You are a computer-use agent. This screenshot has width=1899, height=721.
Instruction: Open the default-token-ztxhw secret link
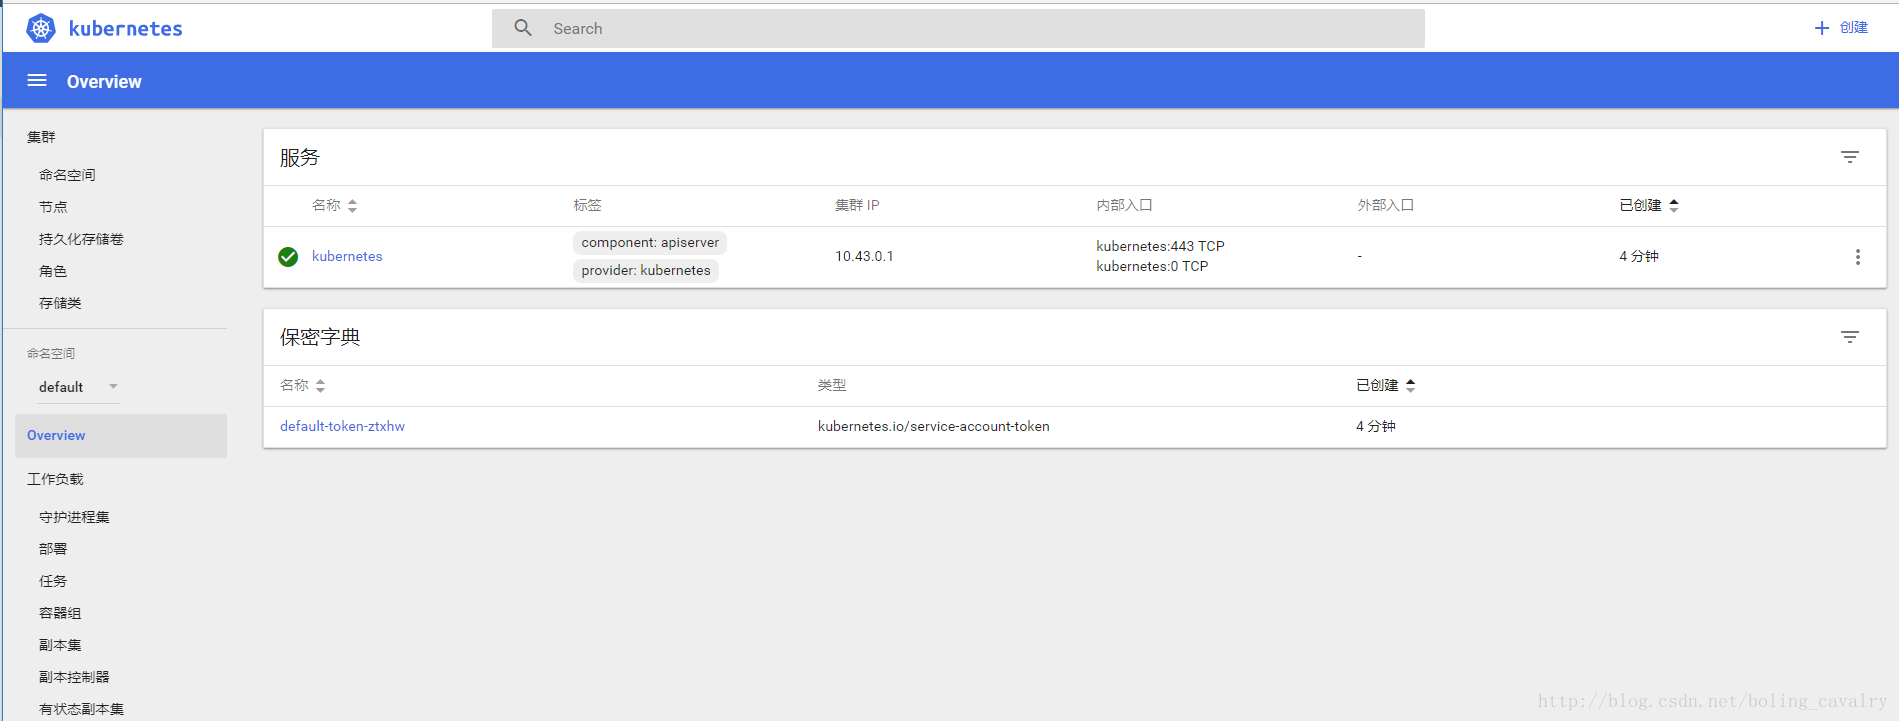(x=342, y=426)
